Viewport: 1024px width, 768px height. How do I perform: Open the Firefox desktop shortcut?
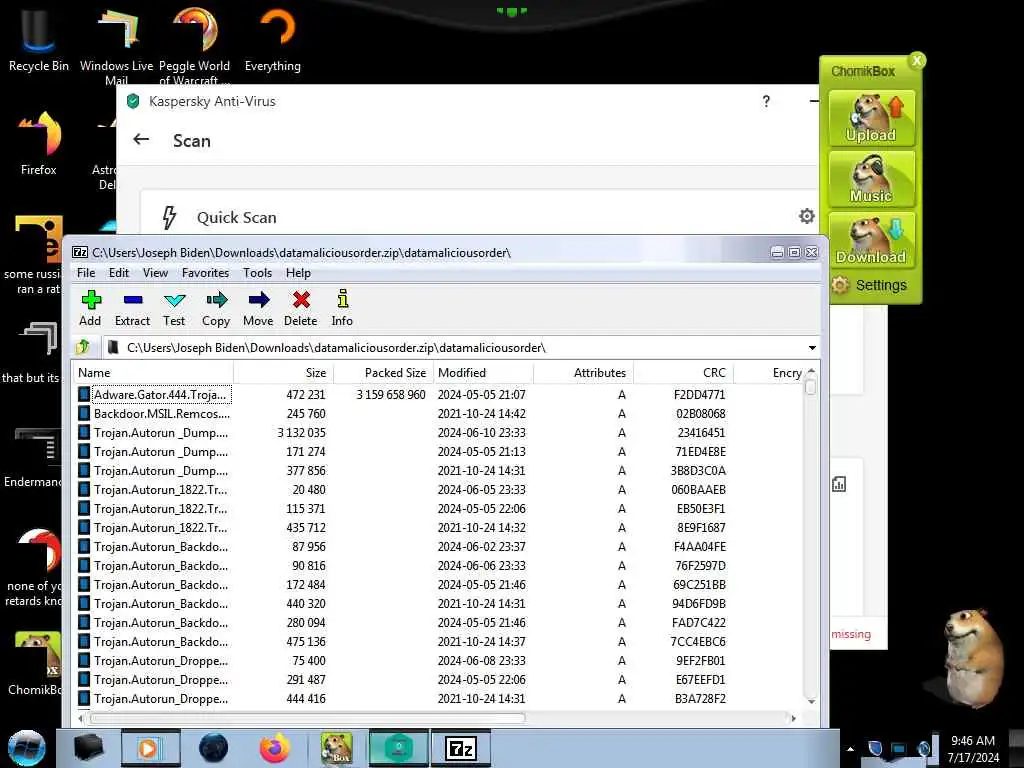click(x=39, y=144)
